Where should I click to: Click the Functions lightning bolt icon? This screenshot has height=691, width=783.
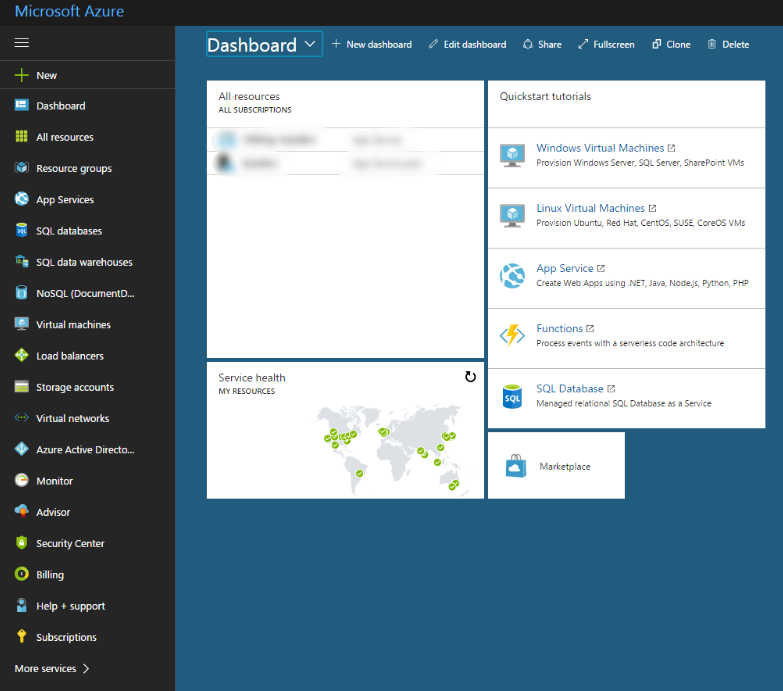coord(512,336)
